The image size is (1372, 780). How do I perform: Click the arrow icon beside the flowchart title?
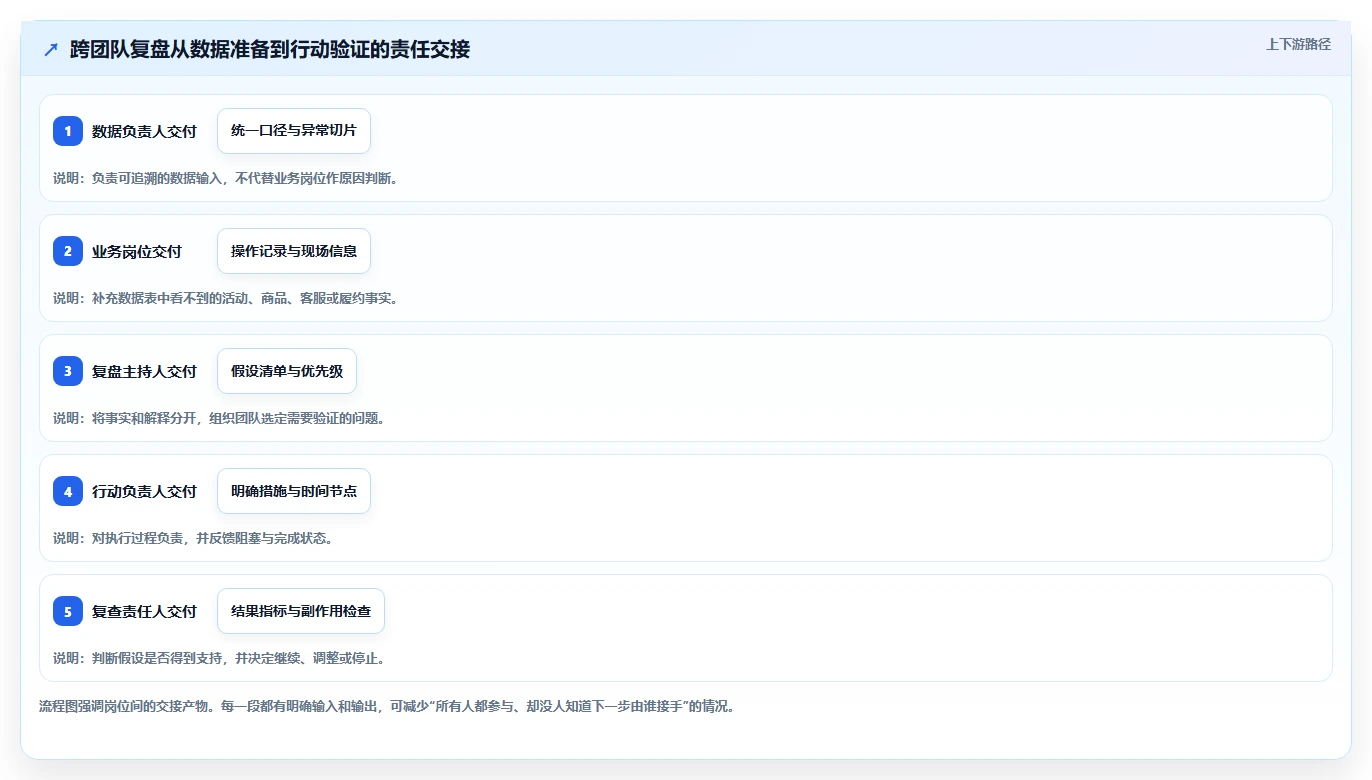tap(51, 50)
